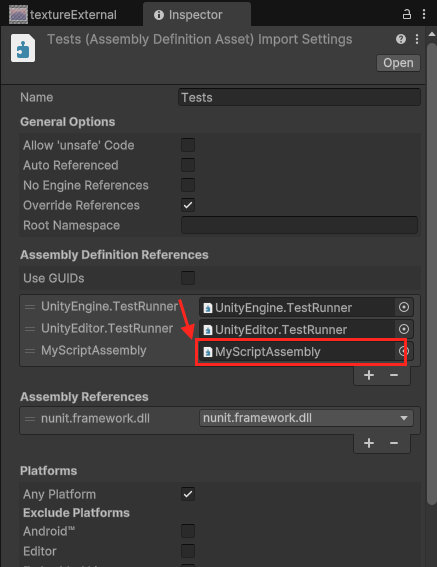Add an assembly reference with plus
Screen dimensions: 437x567
click(x=369, y=443)
